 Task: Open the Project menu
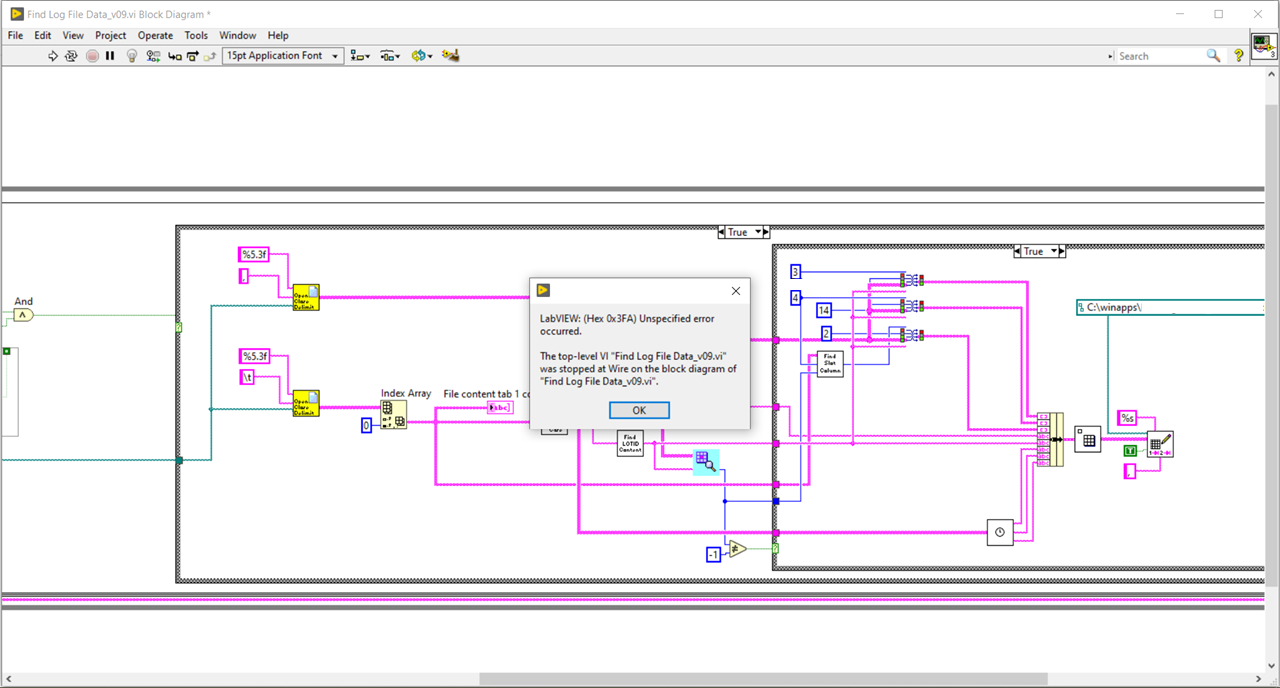tap(111, 35)
